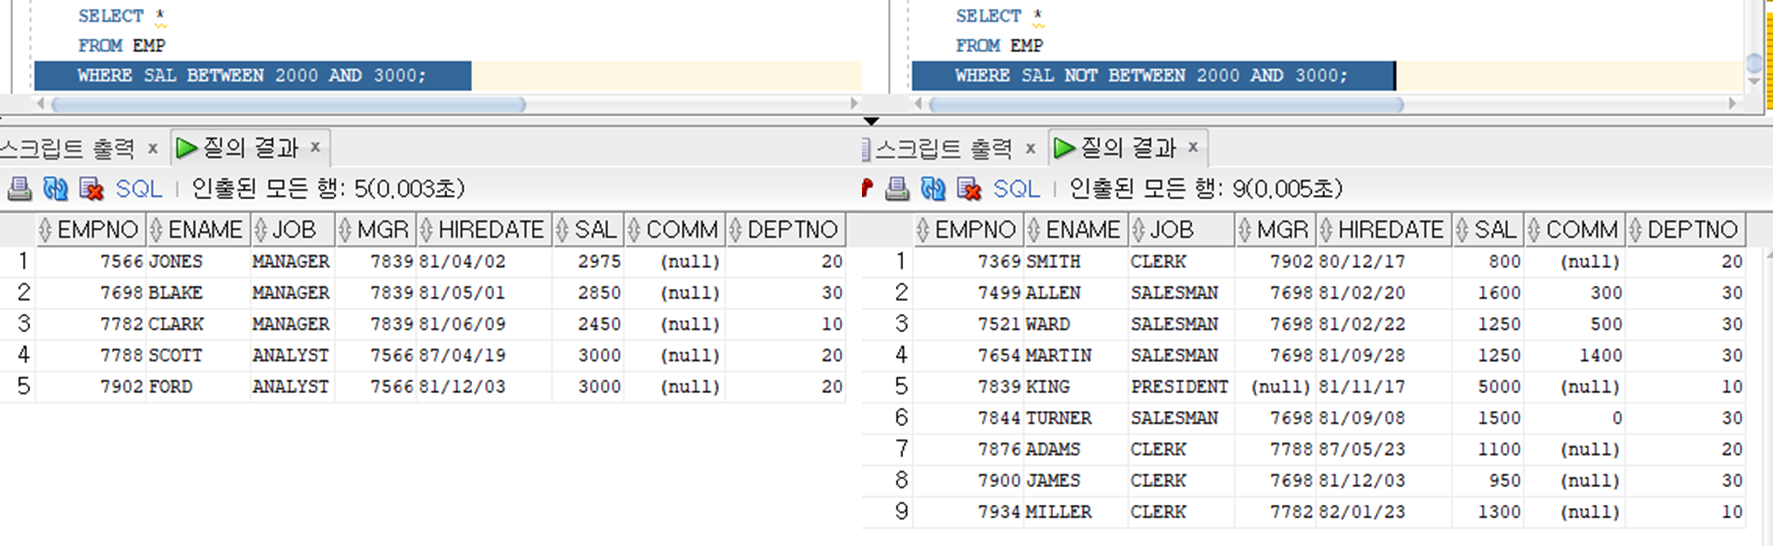Select 2975 salary cell for JONES
Screen dimensions: 1773x546
click(588, 261)
